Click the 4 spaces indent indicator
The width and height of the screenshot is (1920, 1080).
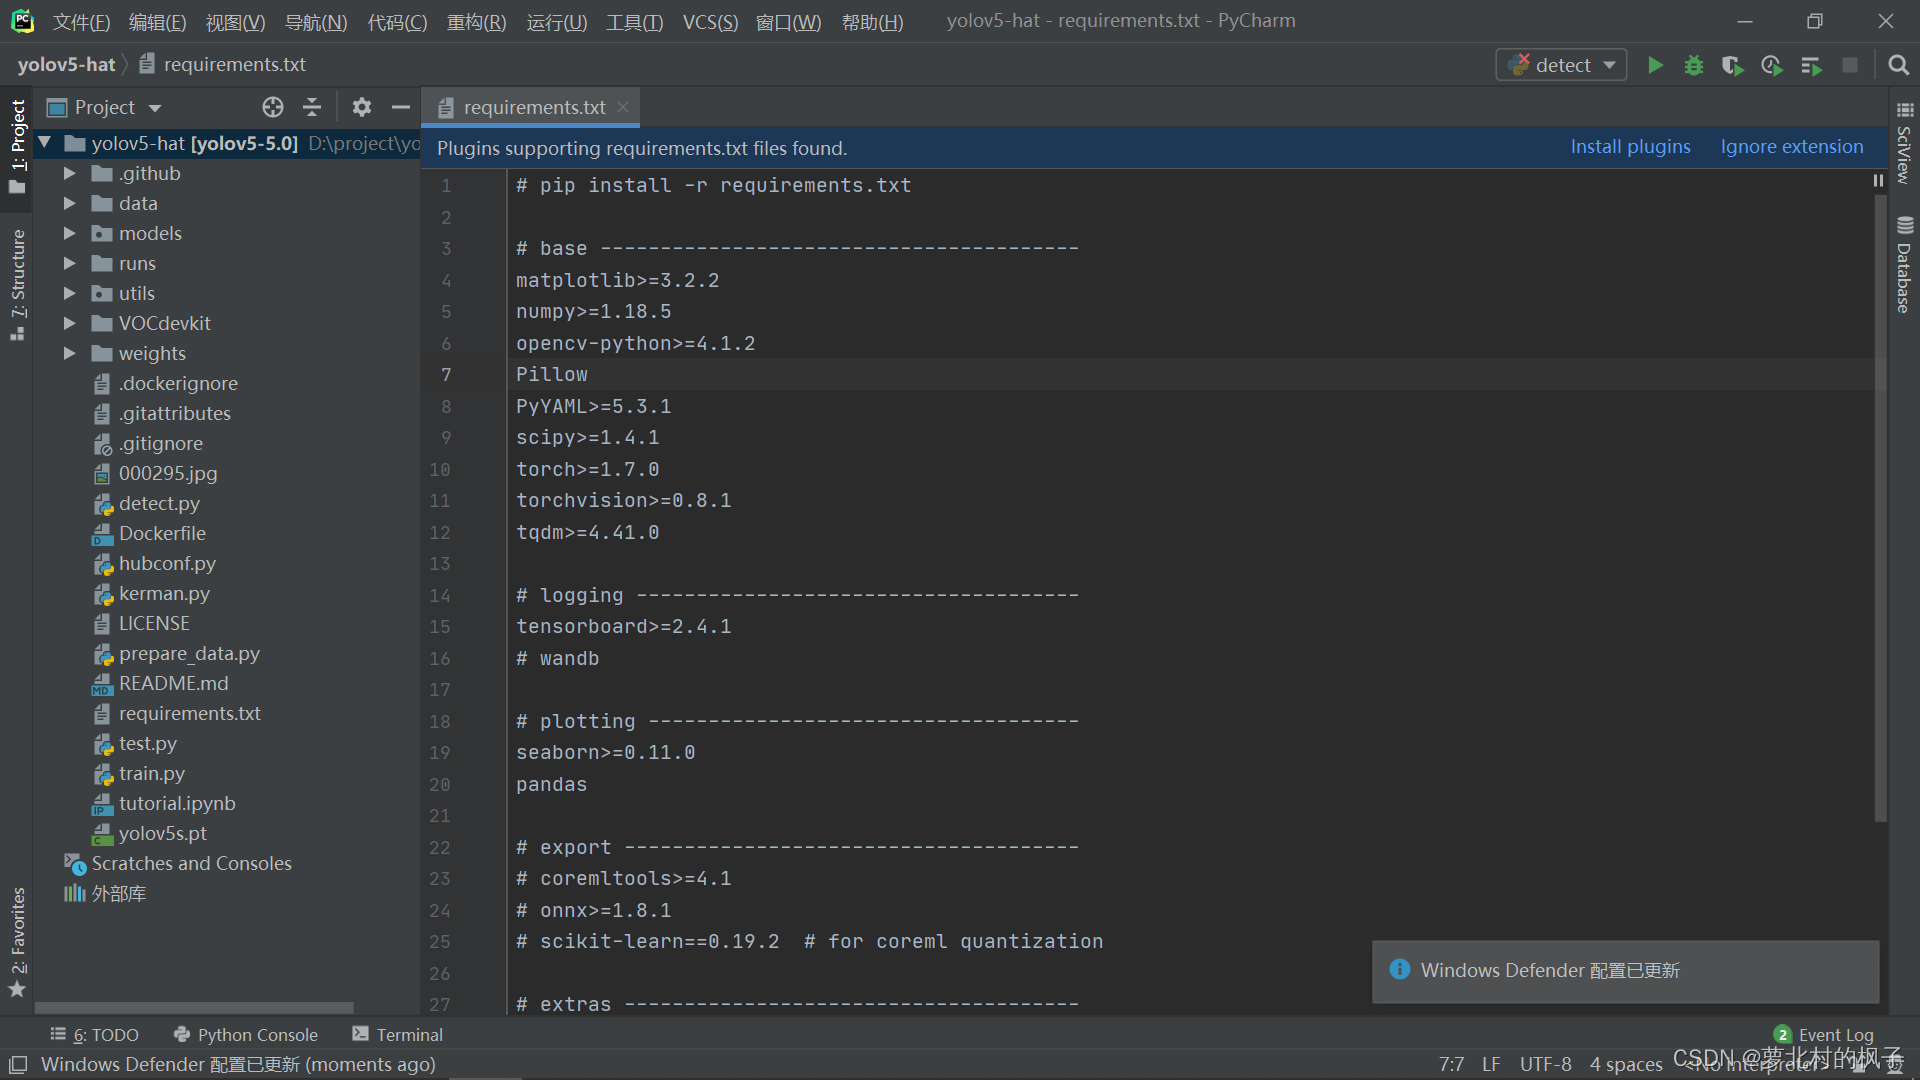(x=1626, y=1064)
